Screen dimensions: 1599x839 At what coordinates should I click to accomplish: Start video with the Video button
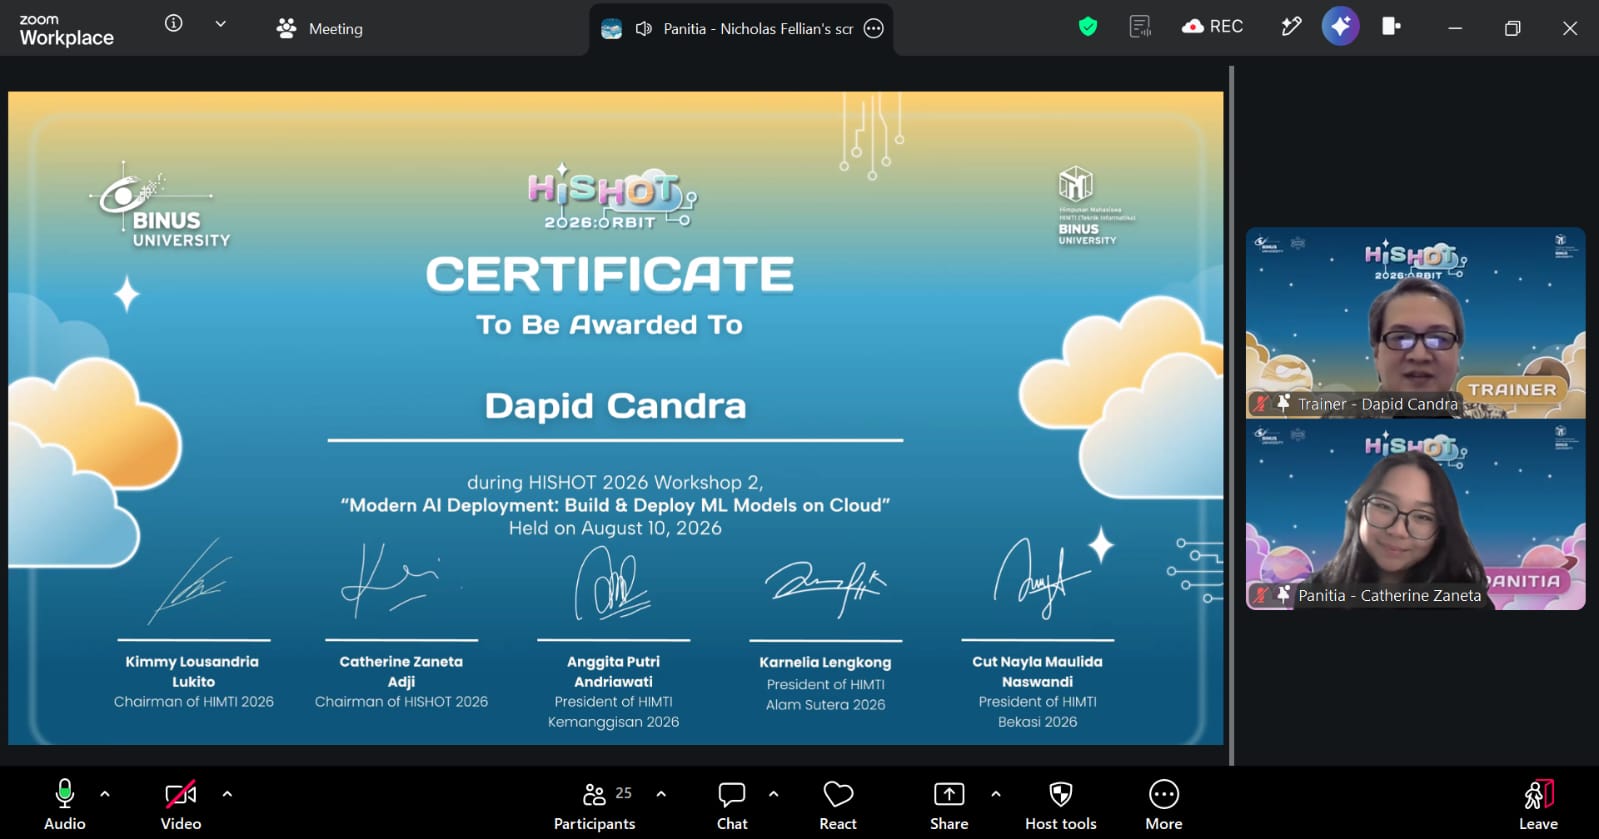[181, 805]
